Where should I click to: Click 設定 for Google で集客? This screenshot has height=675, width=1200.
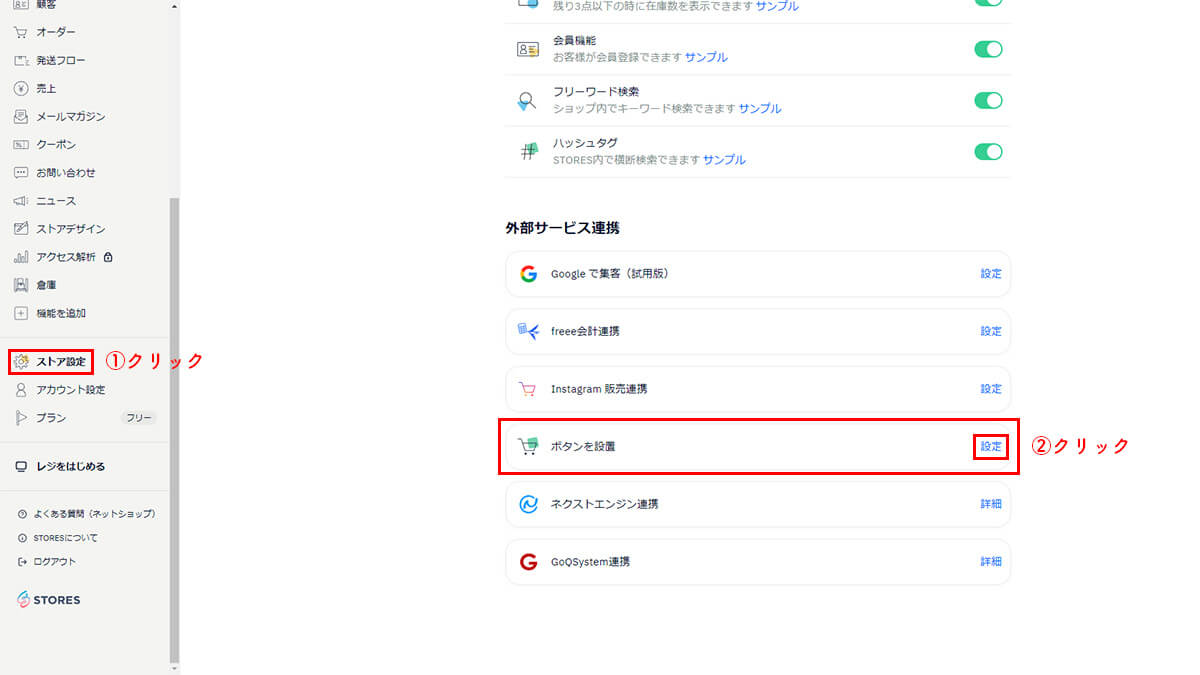click(991, 274)
